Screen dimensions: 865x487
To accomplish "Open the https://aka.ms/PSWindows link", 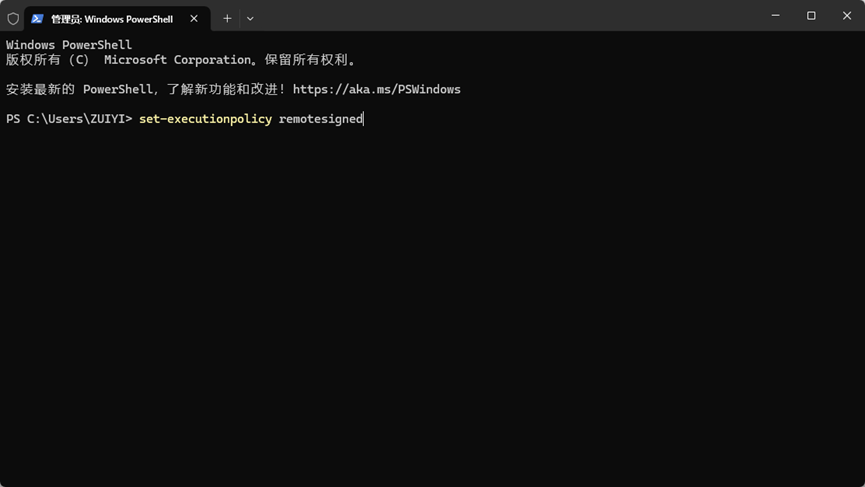I will tap(377, 89).
